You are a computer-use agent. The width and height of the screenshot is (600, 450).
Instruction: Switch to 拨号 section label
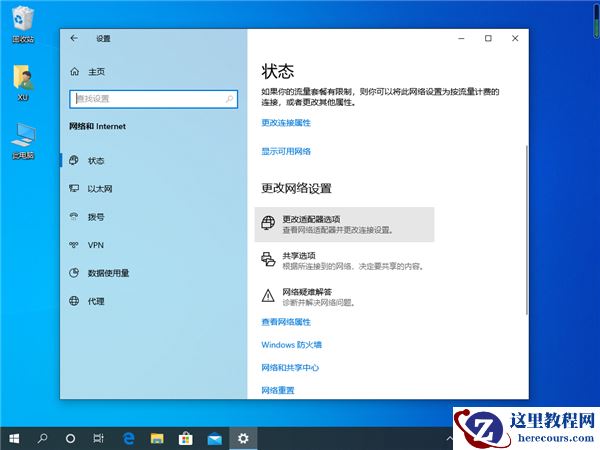pyautogui.click(x=96, y=217)
